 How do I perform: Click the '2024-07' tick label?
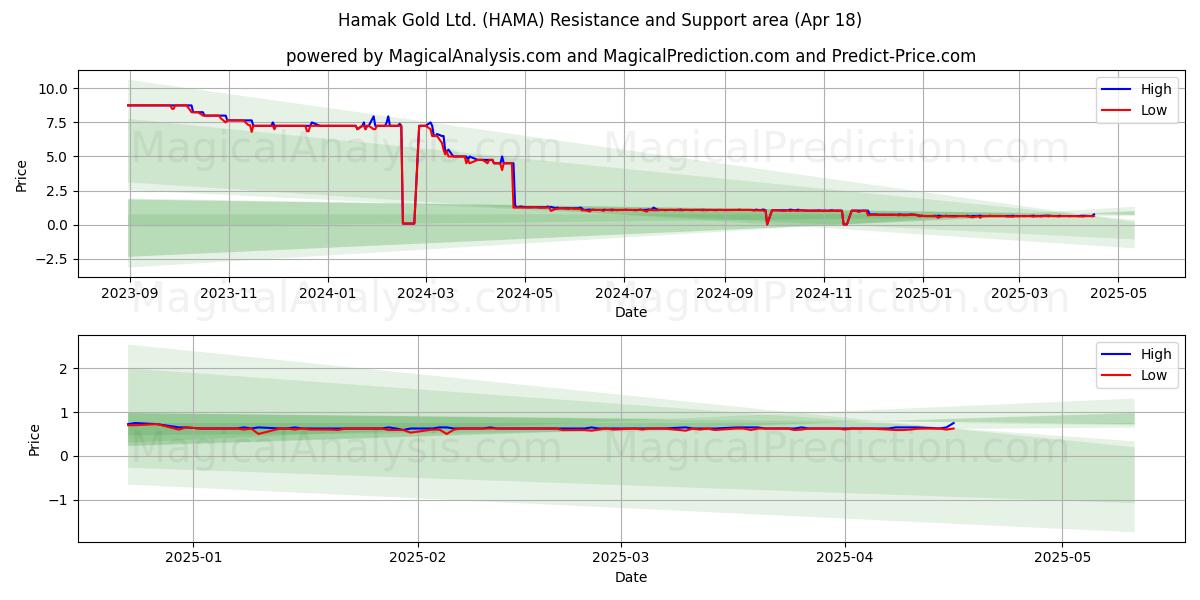pyautogui.click(x=624, y=292)
